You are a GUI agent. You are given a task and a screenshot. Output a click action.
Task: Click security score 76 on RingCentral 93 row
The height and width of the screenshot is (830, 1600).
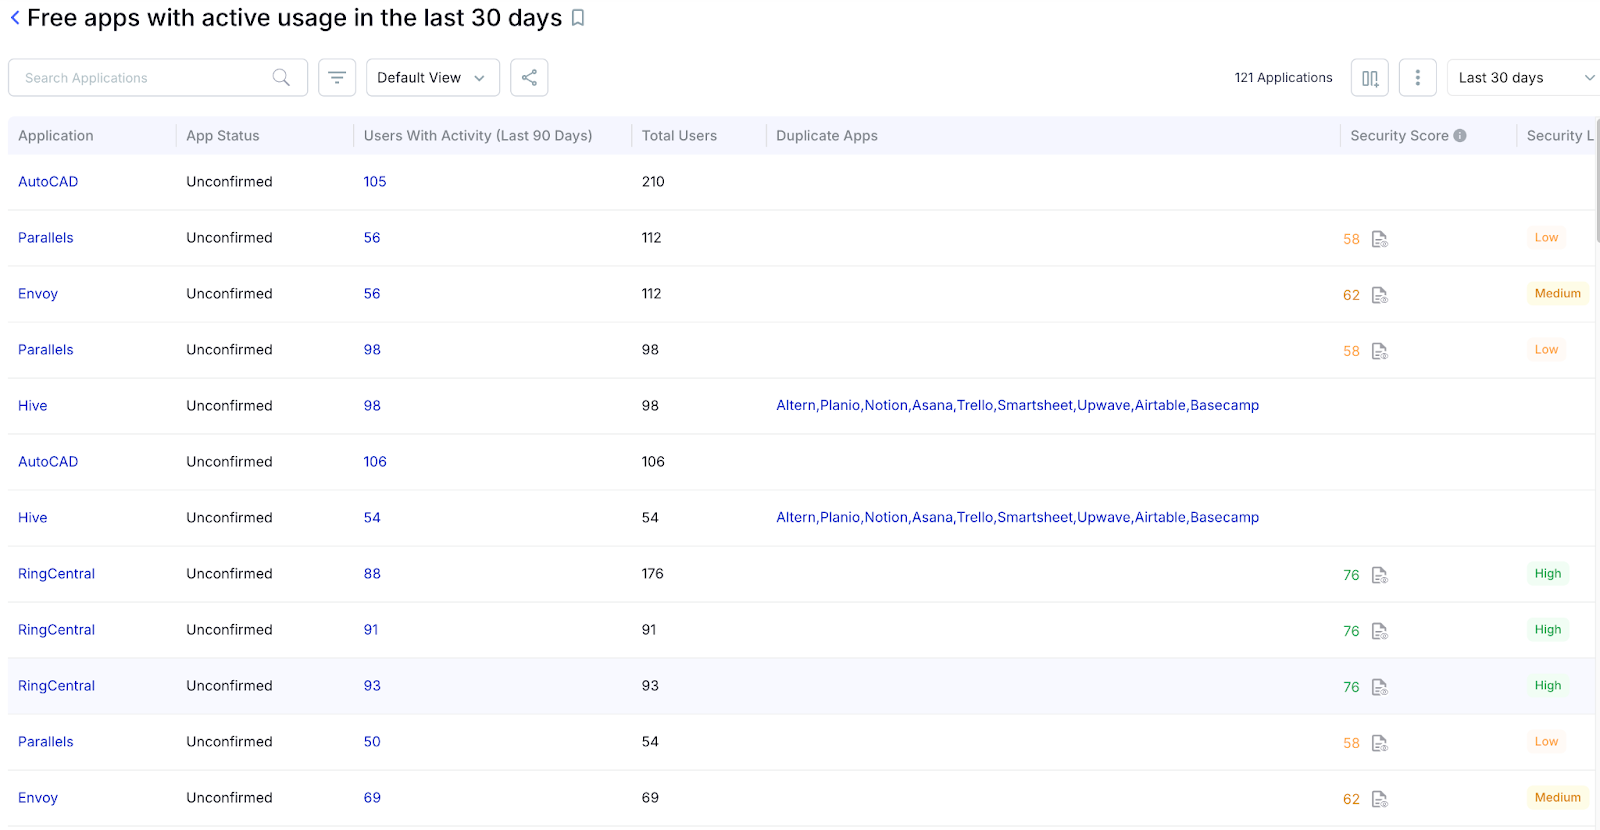point(1351,688)
